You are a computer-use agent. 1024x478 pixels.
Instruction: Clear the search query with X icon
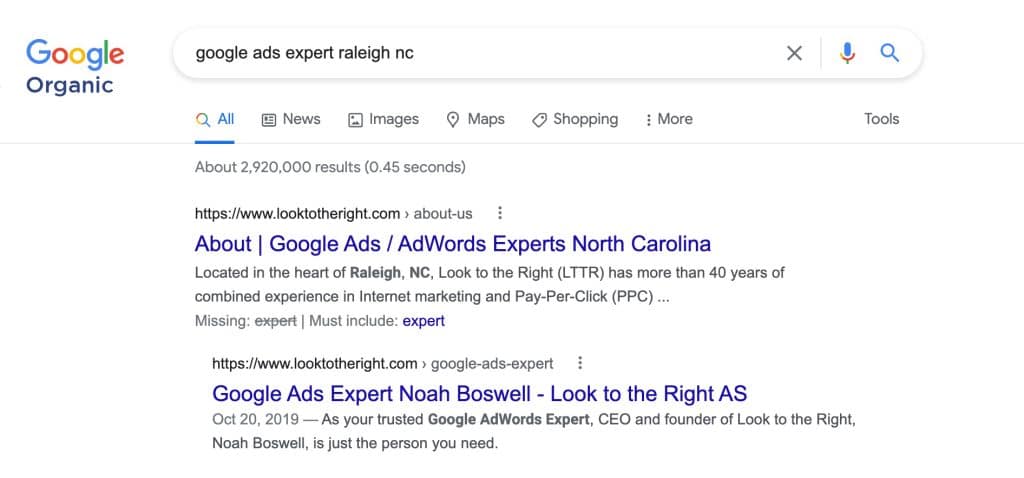click(x=794, y=53)
